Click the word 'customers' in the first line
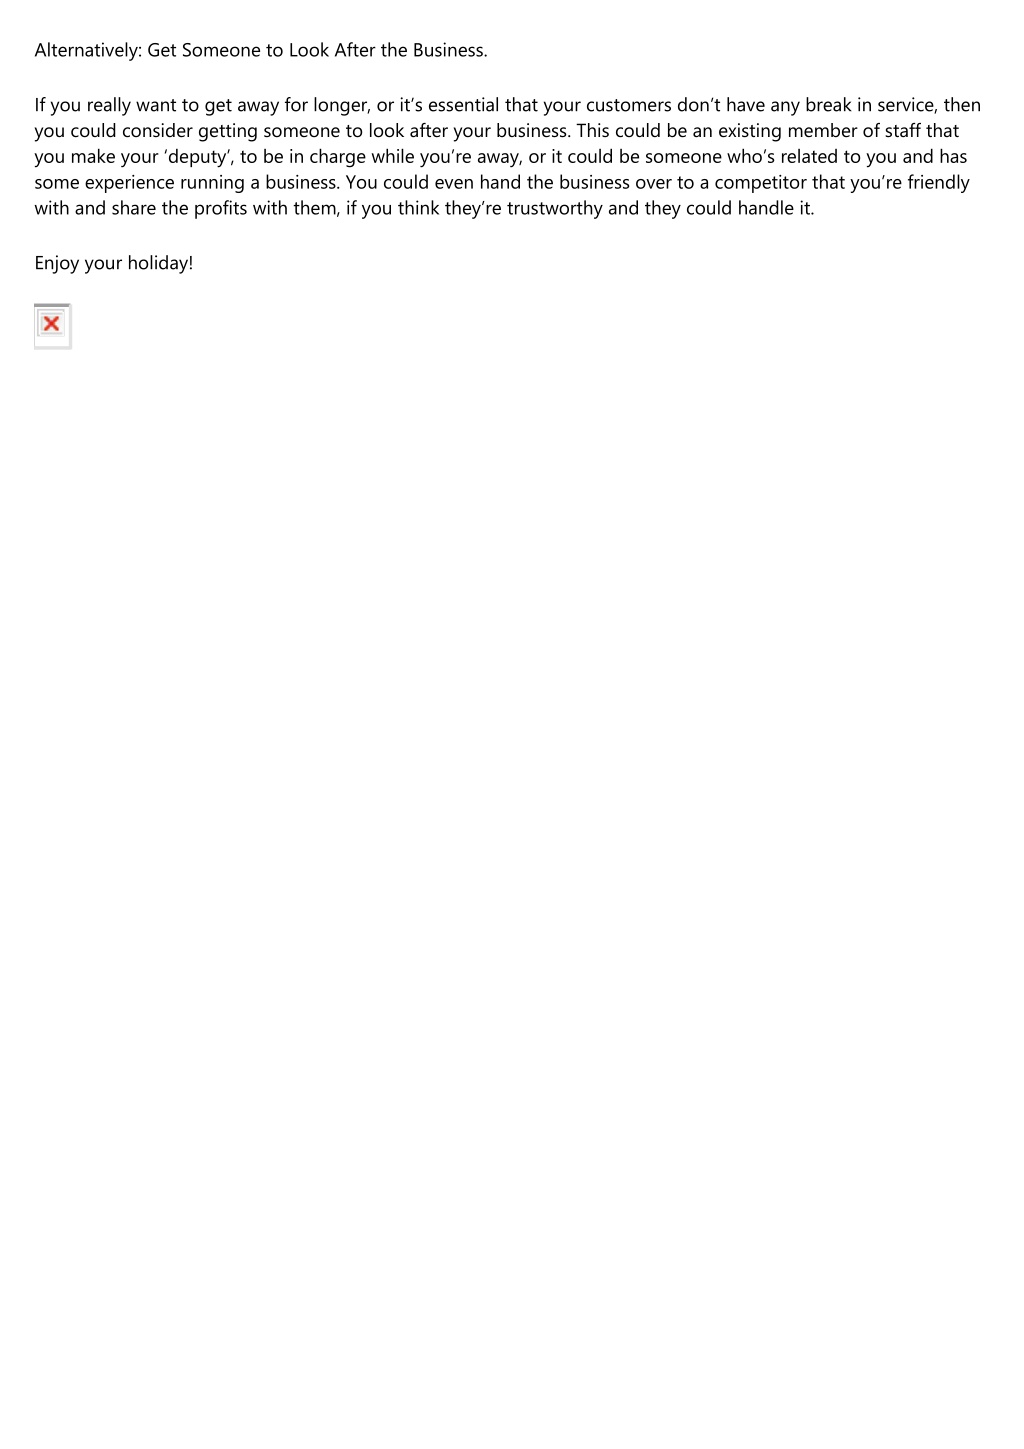The width and height of the screenshot is (1024, 1449). 629,105
